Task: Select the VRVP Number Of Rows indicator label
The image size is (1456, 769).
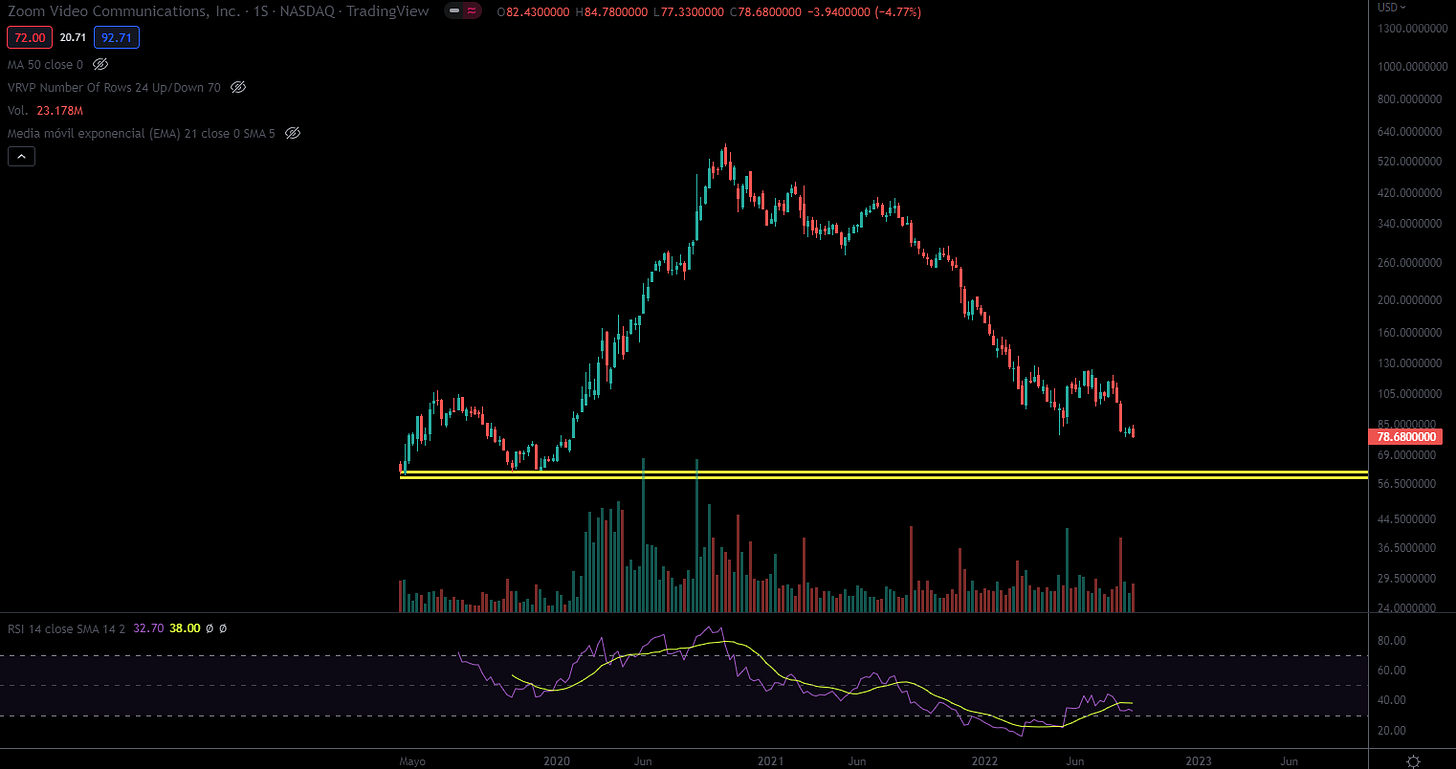Action: pyautogui.click(x=115, y=87)
